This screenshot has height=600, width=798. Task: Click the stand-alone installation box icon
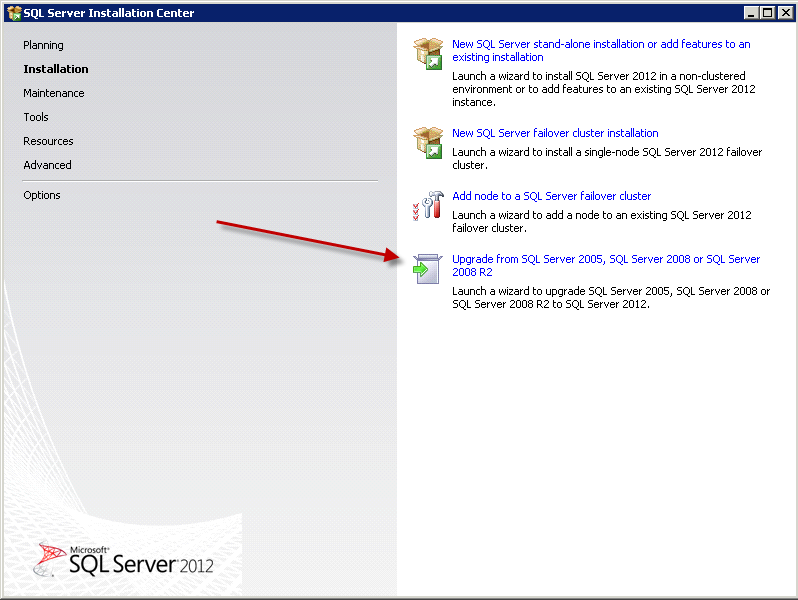[x=428, y=53]
